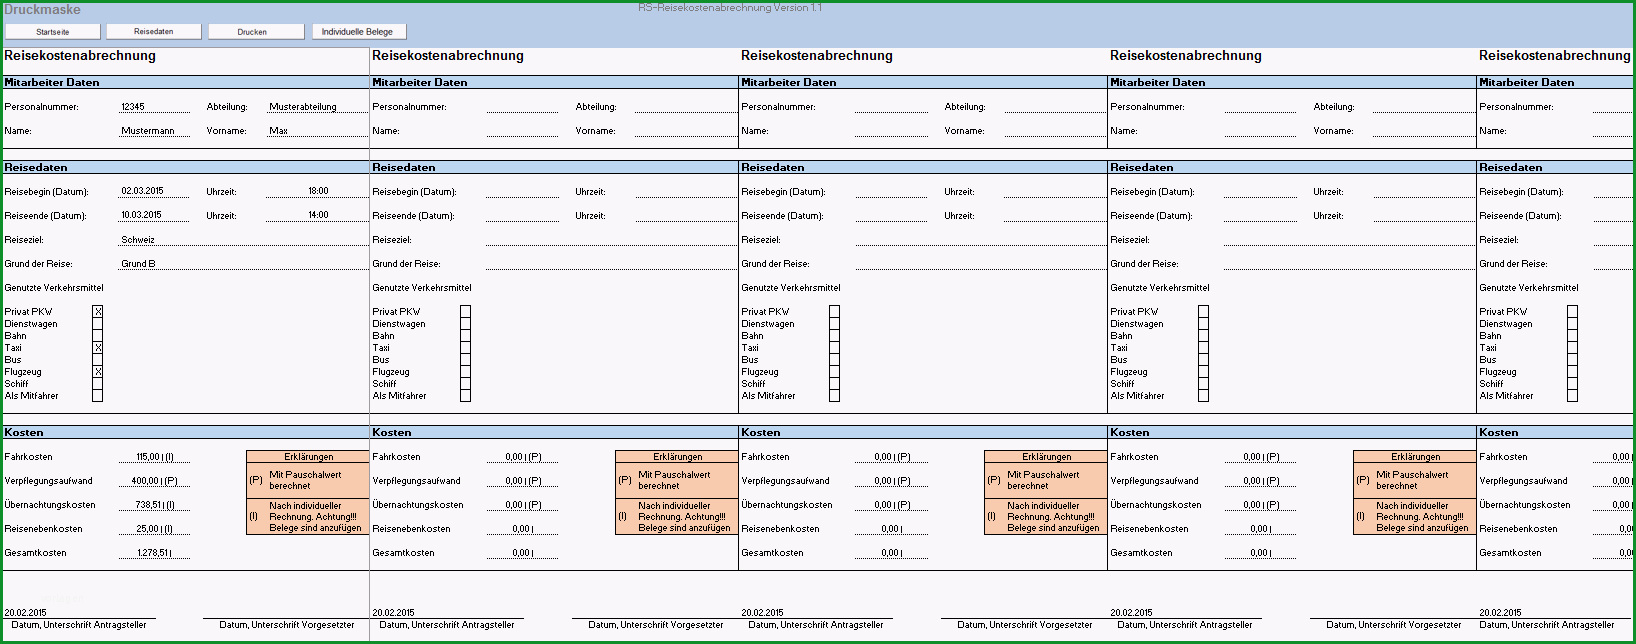Image resolution: width=1636 pixels, height=644 pixels.
Task: Click Genutzte Verkehrsmittel label in the Mustermann form
Action: (54, 288)
